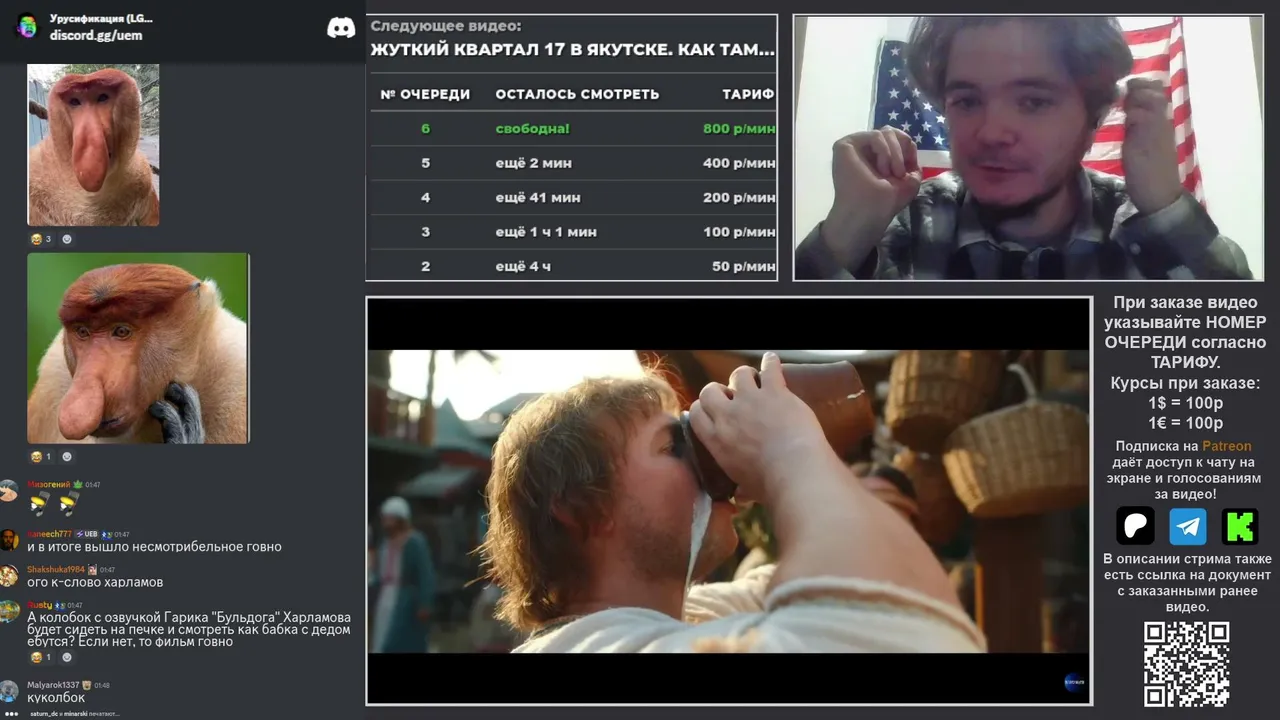Click the UEB tag badge beside Ianeech777
Image resolution: width=1280 pixels, height=720 pixels.
[86, 534]
